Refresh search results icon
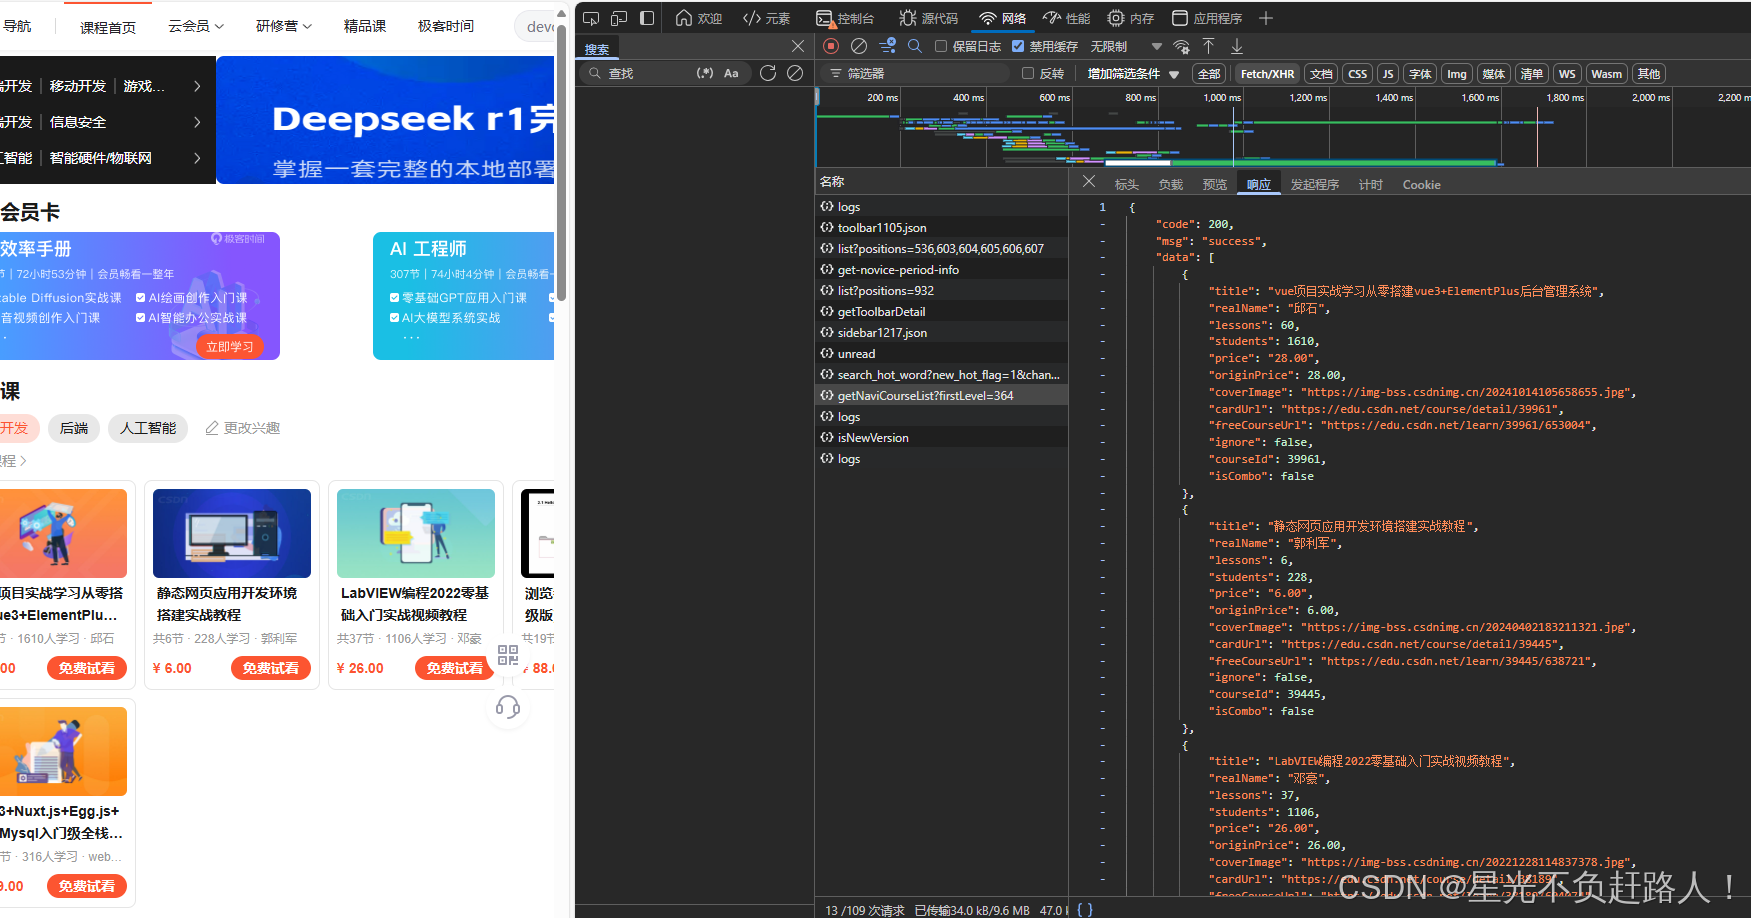The height and width of the screenshot is (918, 1751). coord(768,73)
